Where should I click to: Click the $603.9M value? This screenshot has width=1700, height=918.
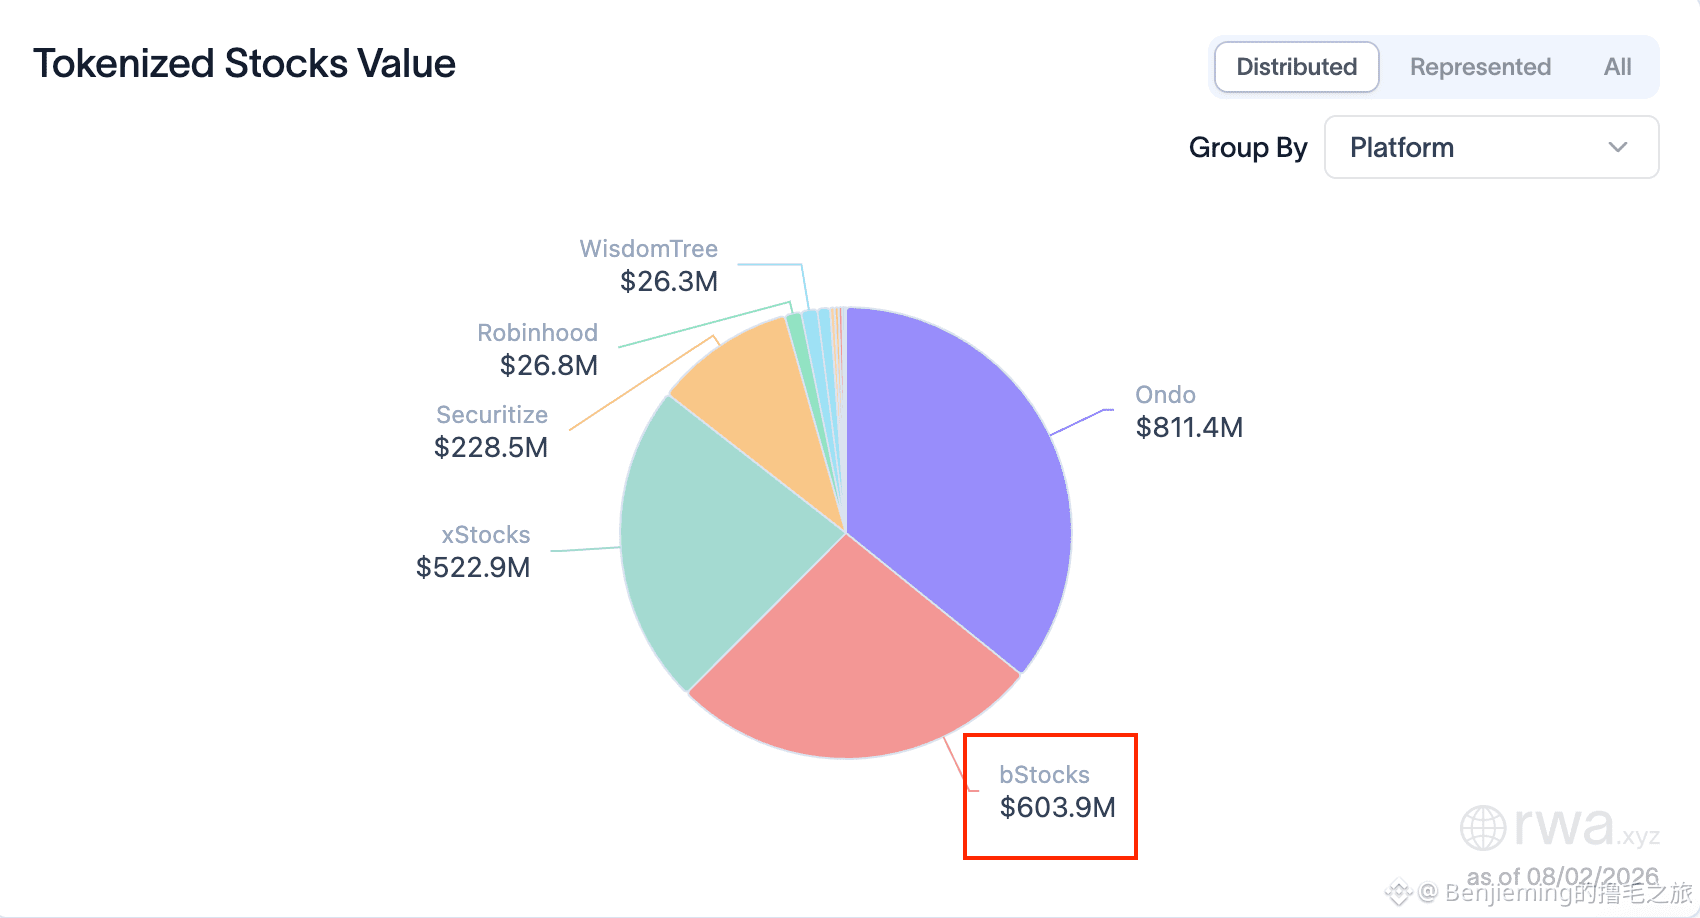tap(1057, 807)
